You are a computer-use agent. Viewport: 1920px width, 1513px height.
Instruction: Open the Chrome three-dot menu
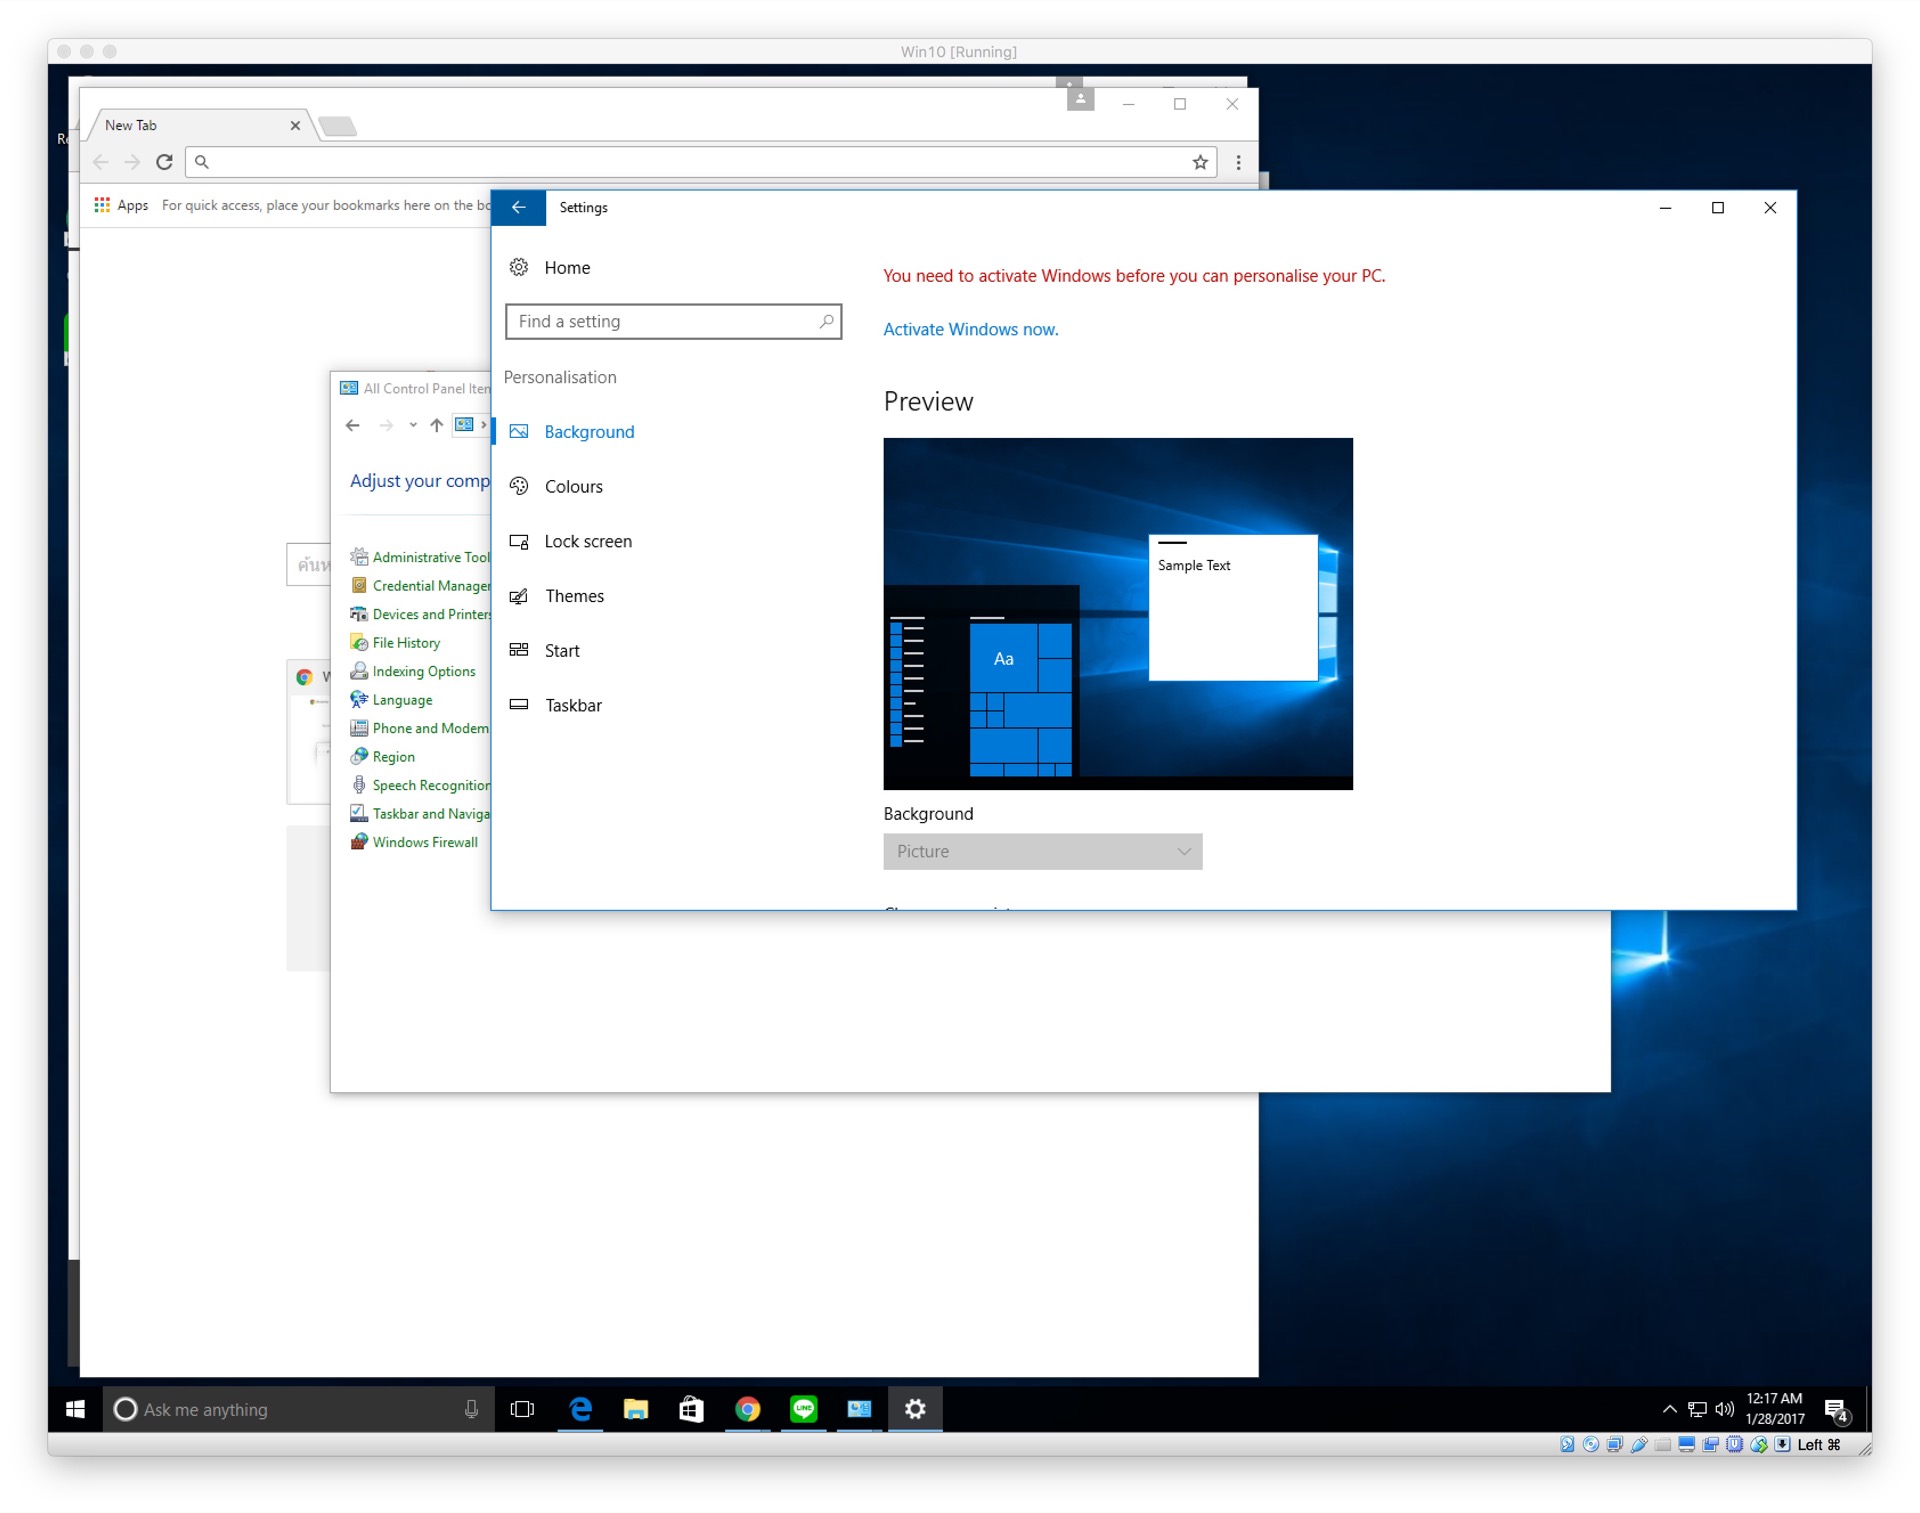pos(1238,162)
